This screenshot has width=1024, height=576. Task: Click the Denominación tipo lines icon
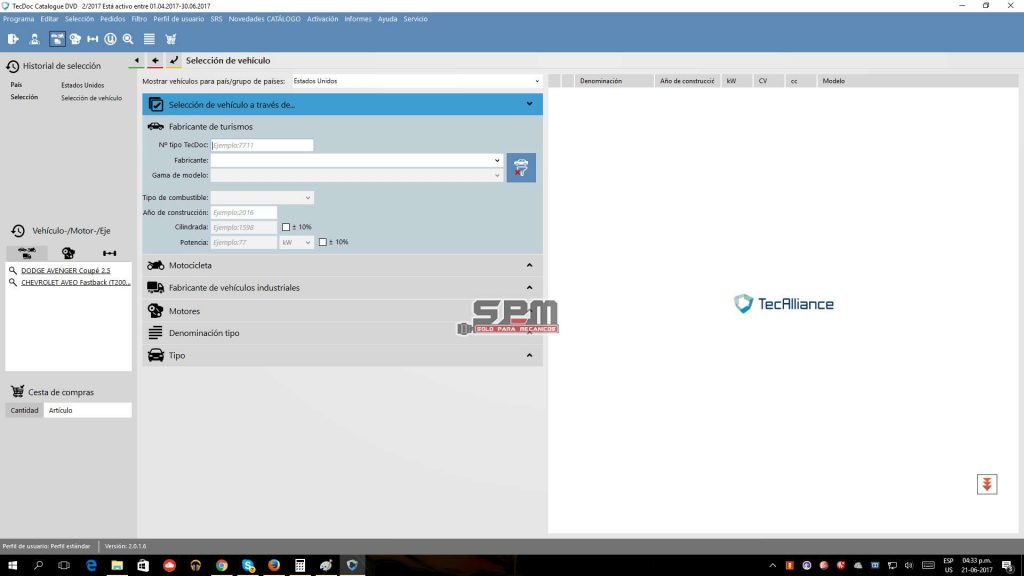(x=155, y=333)
